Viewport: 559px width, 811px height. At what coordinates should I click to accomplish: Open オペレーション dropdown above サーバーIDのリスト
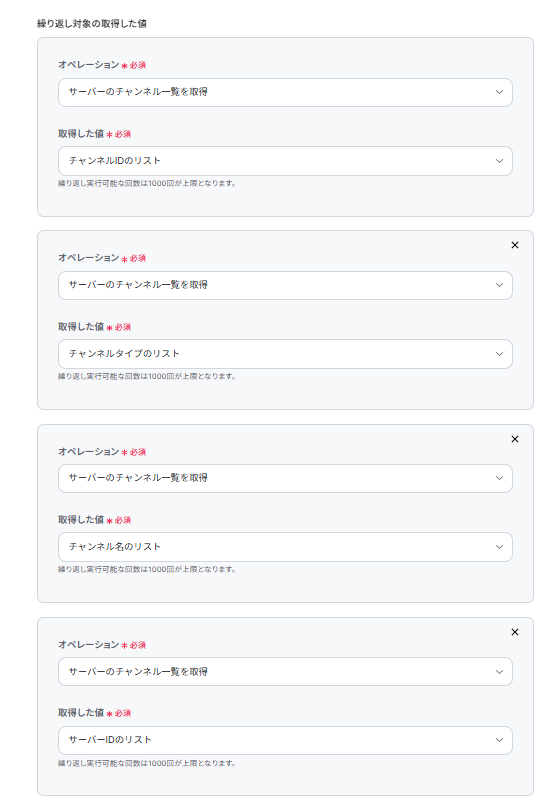pos(285,671)
